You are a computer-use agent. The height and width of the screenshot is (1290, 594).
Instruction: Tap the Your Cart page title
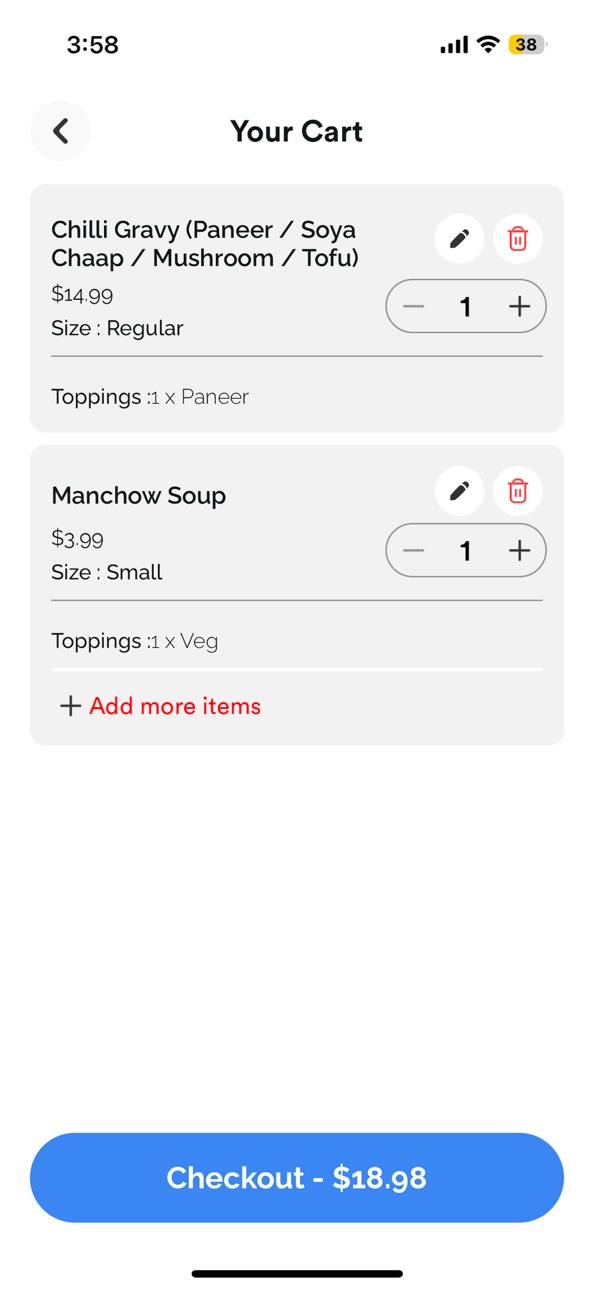pyautogui.click(x=296, y=131)
